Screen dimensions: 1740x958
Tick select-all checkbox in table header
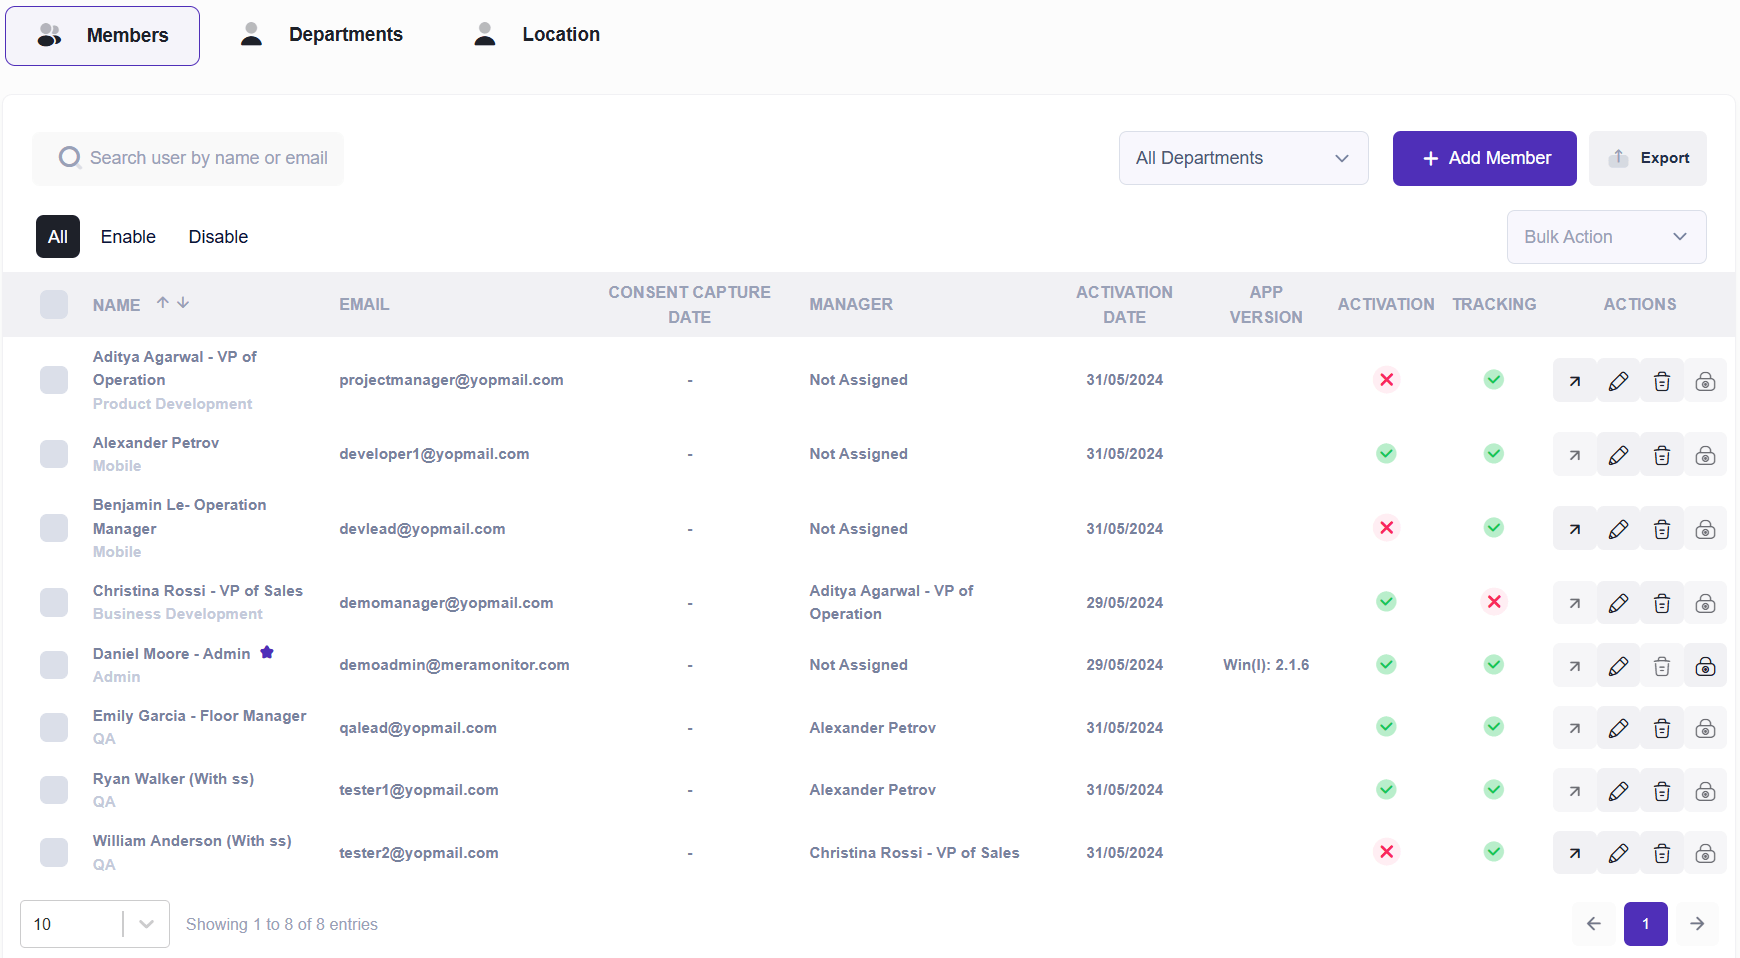pyautogui.click(x=54, y=304)
